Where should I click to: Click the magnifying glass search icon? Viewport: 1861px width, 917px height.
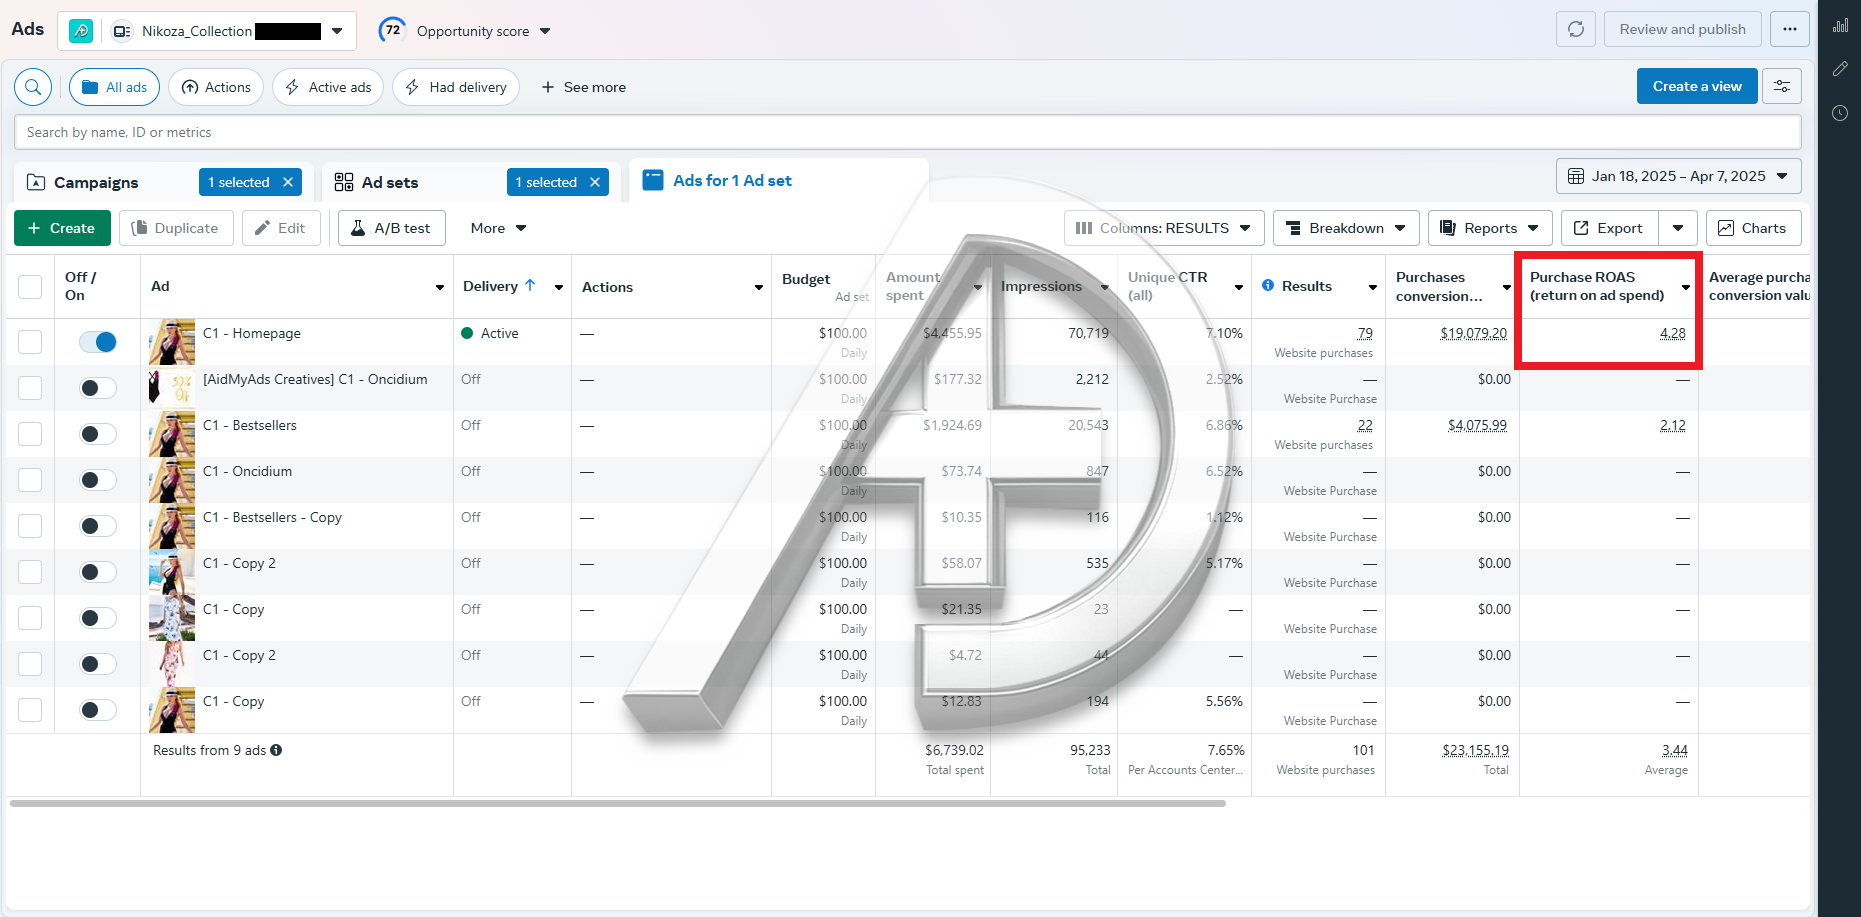[x=33, y=87]
